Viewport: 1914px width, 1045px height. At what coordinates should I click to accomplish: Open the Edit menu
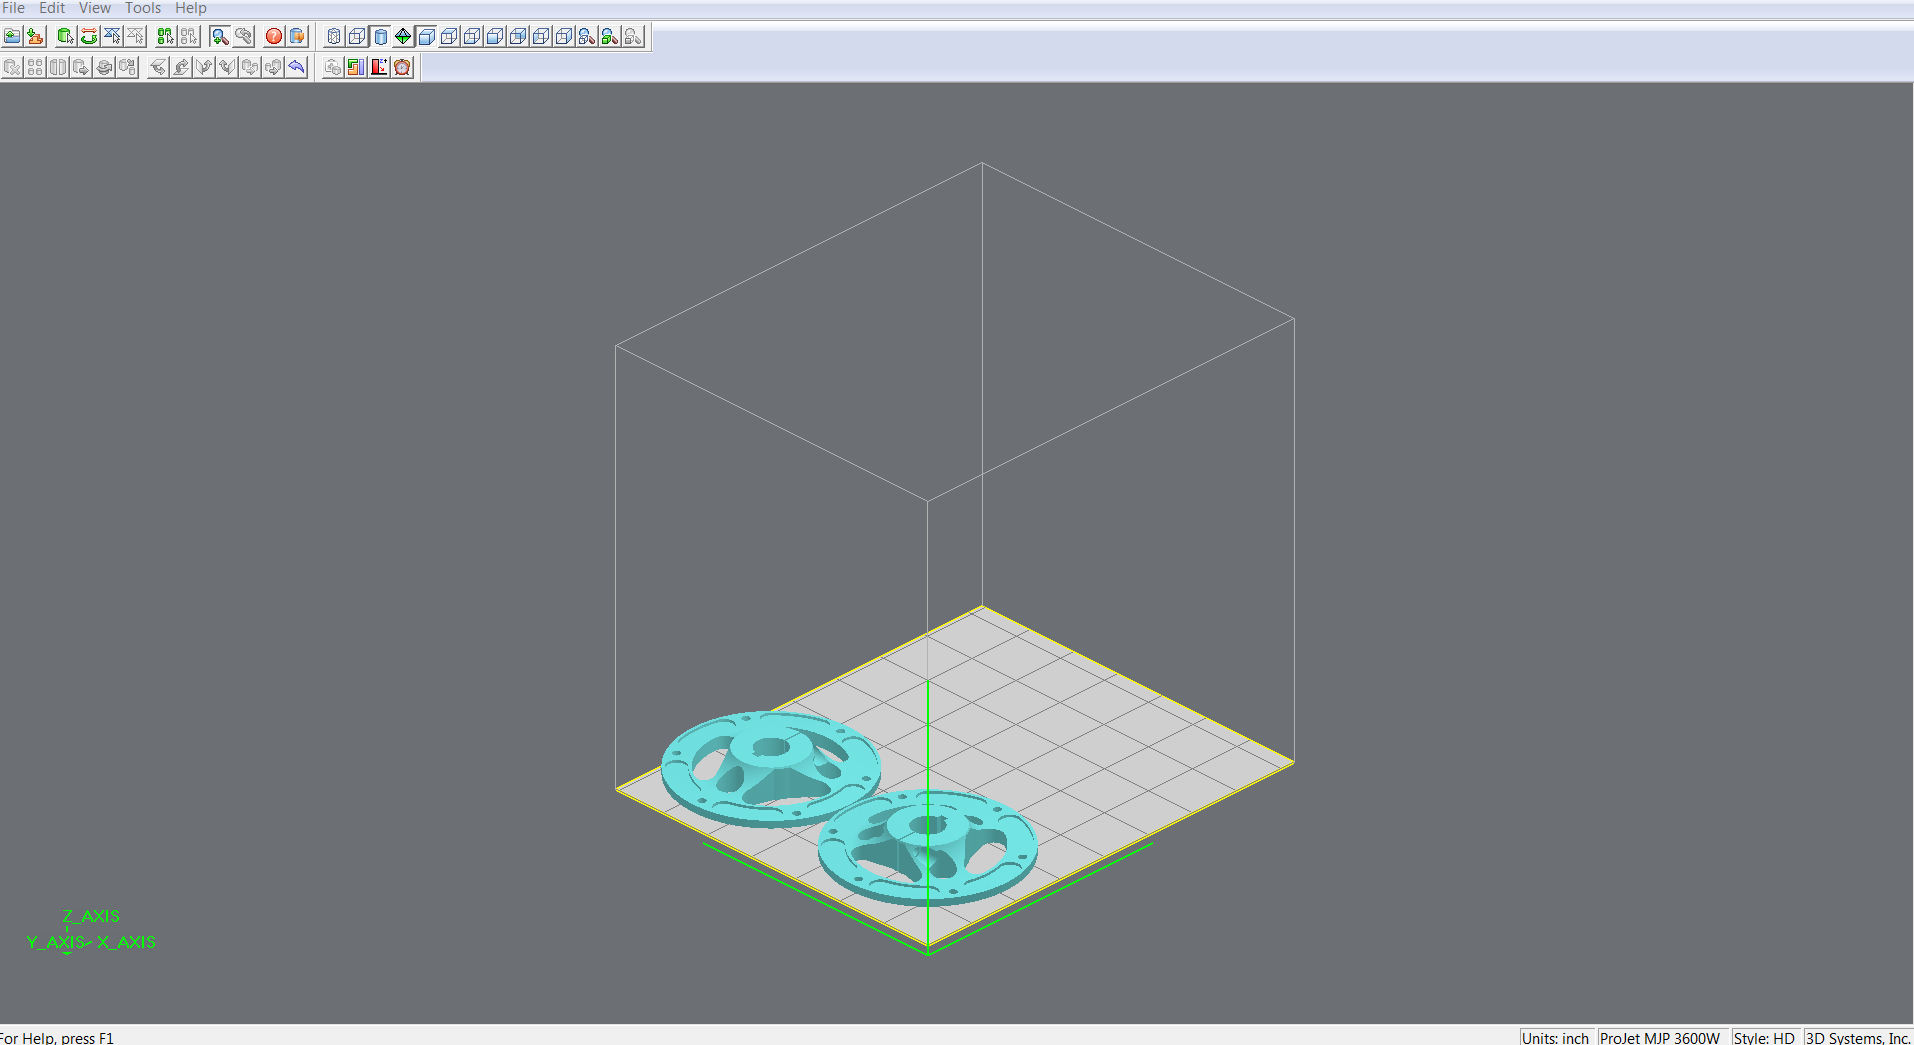(52, 8)
